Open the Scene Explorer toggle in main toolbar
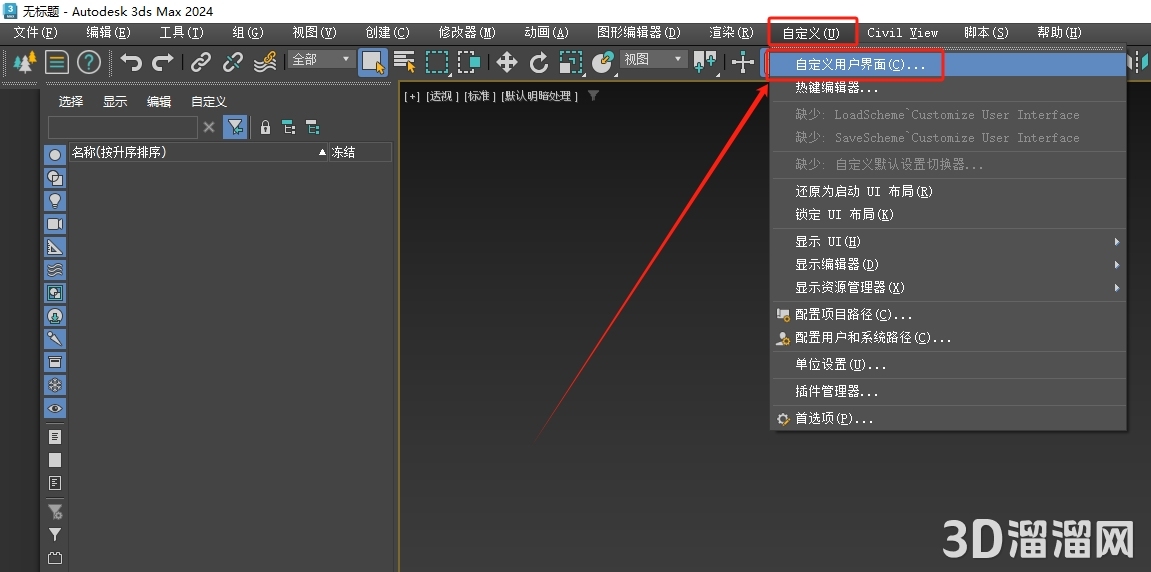This screenshot has width=1151, height=572. (x=57, y=62)
